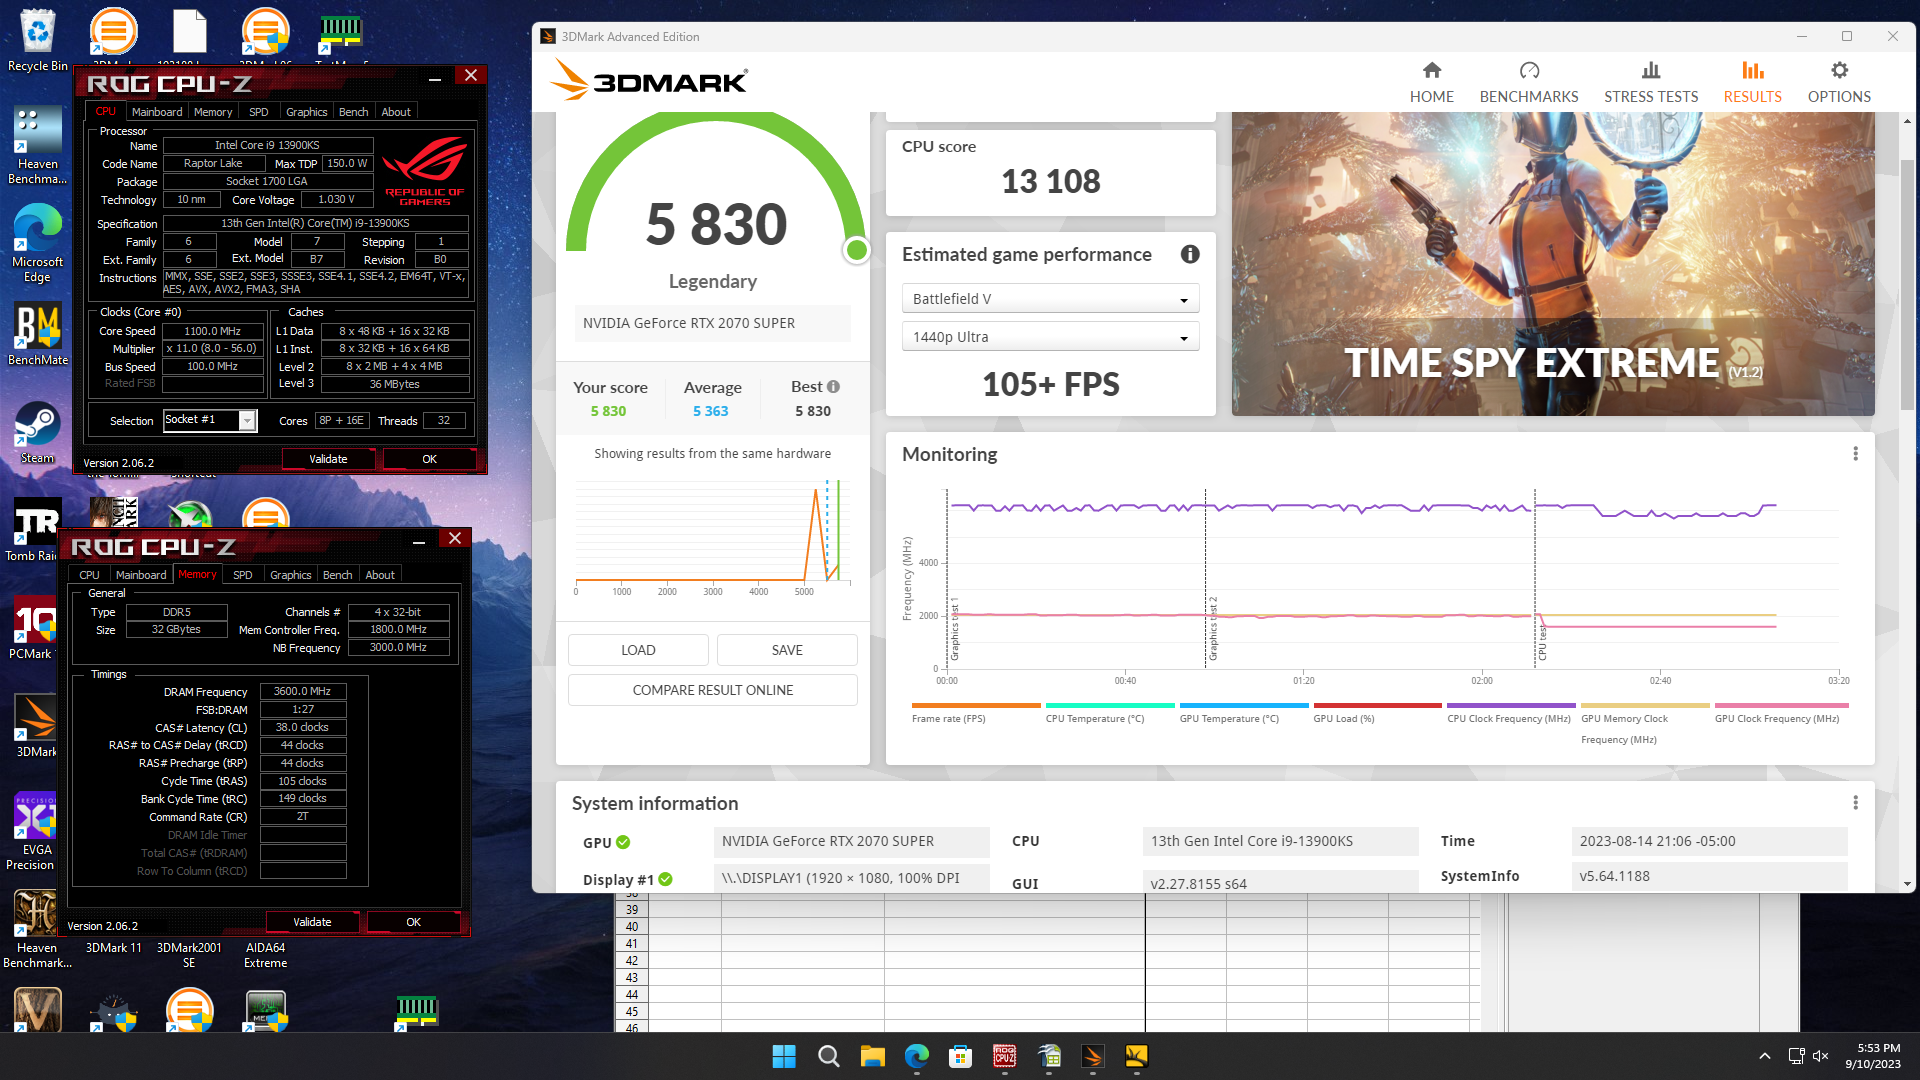Open Windows Start menu

click(784, 1056)
